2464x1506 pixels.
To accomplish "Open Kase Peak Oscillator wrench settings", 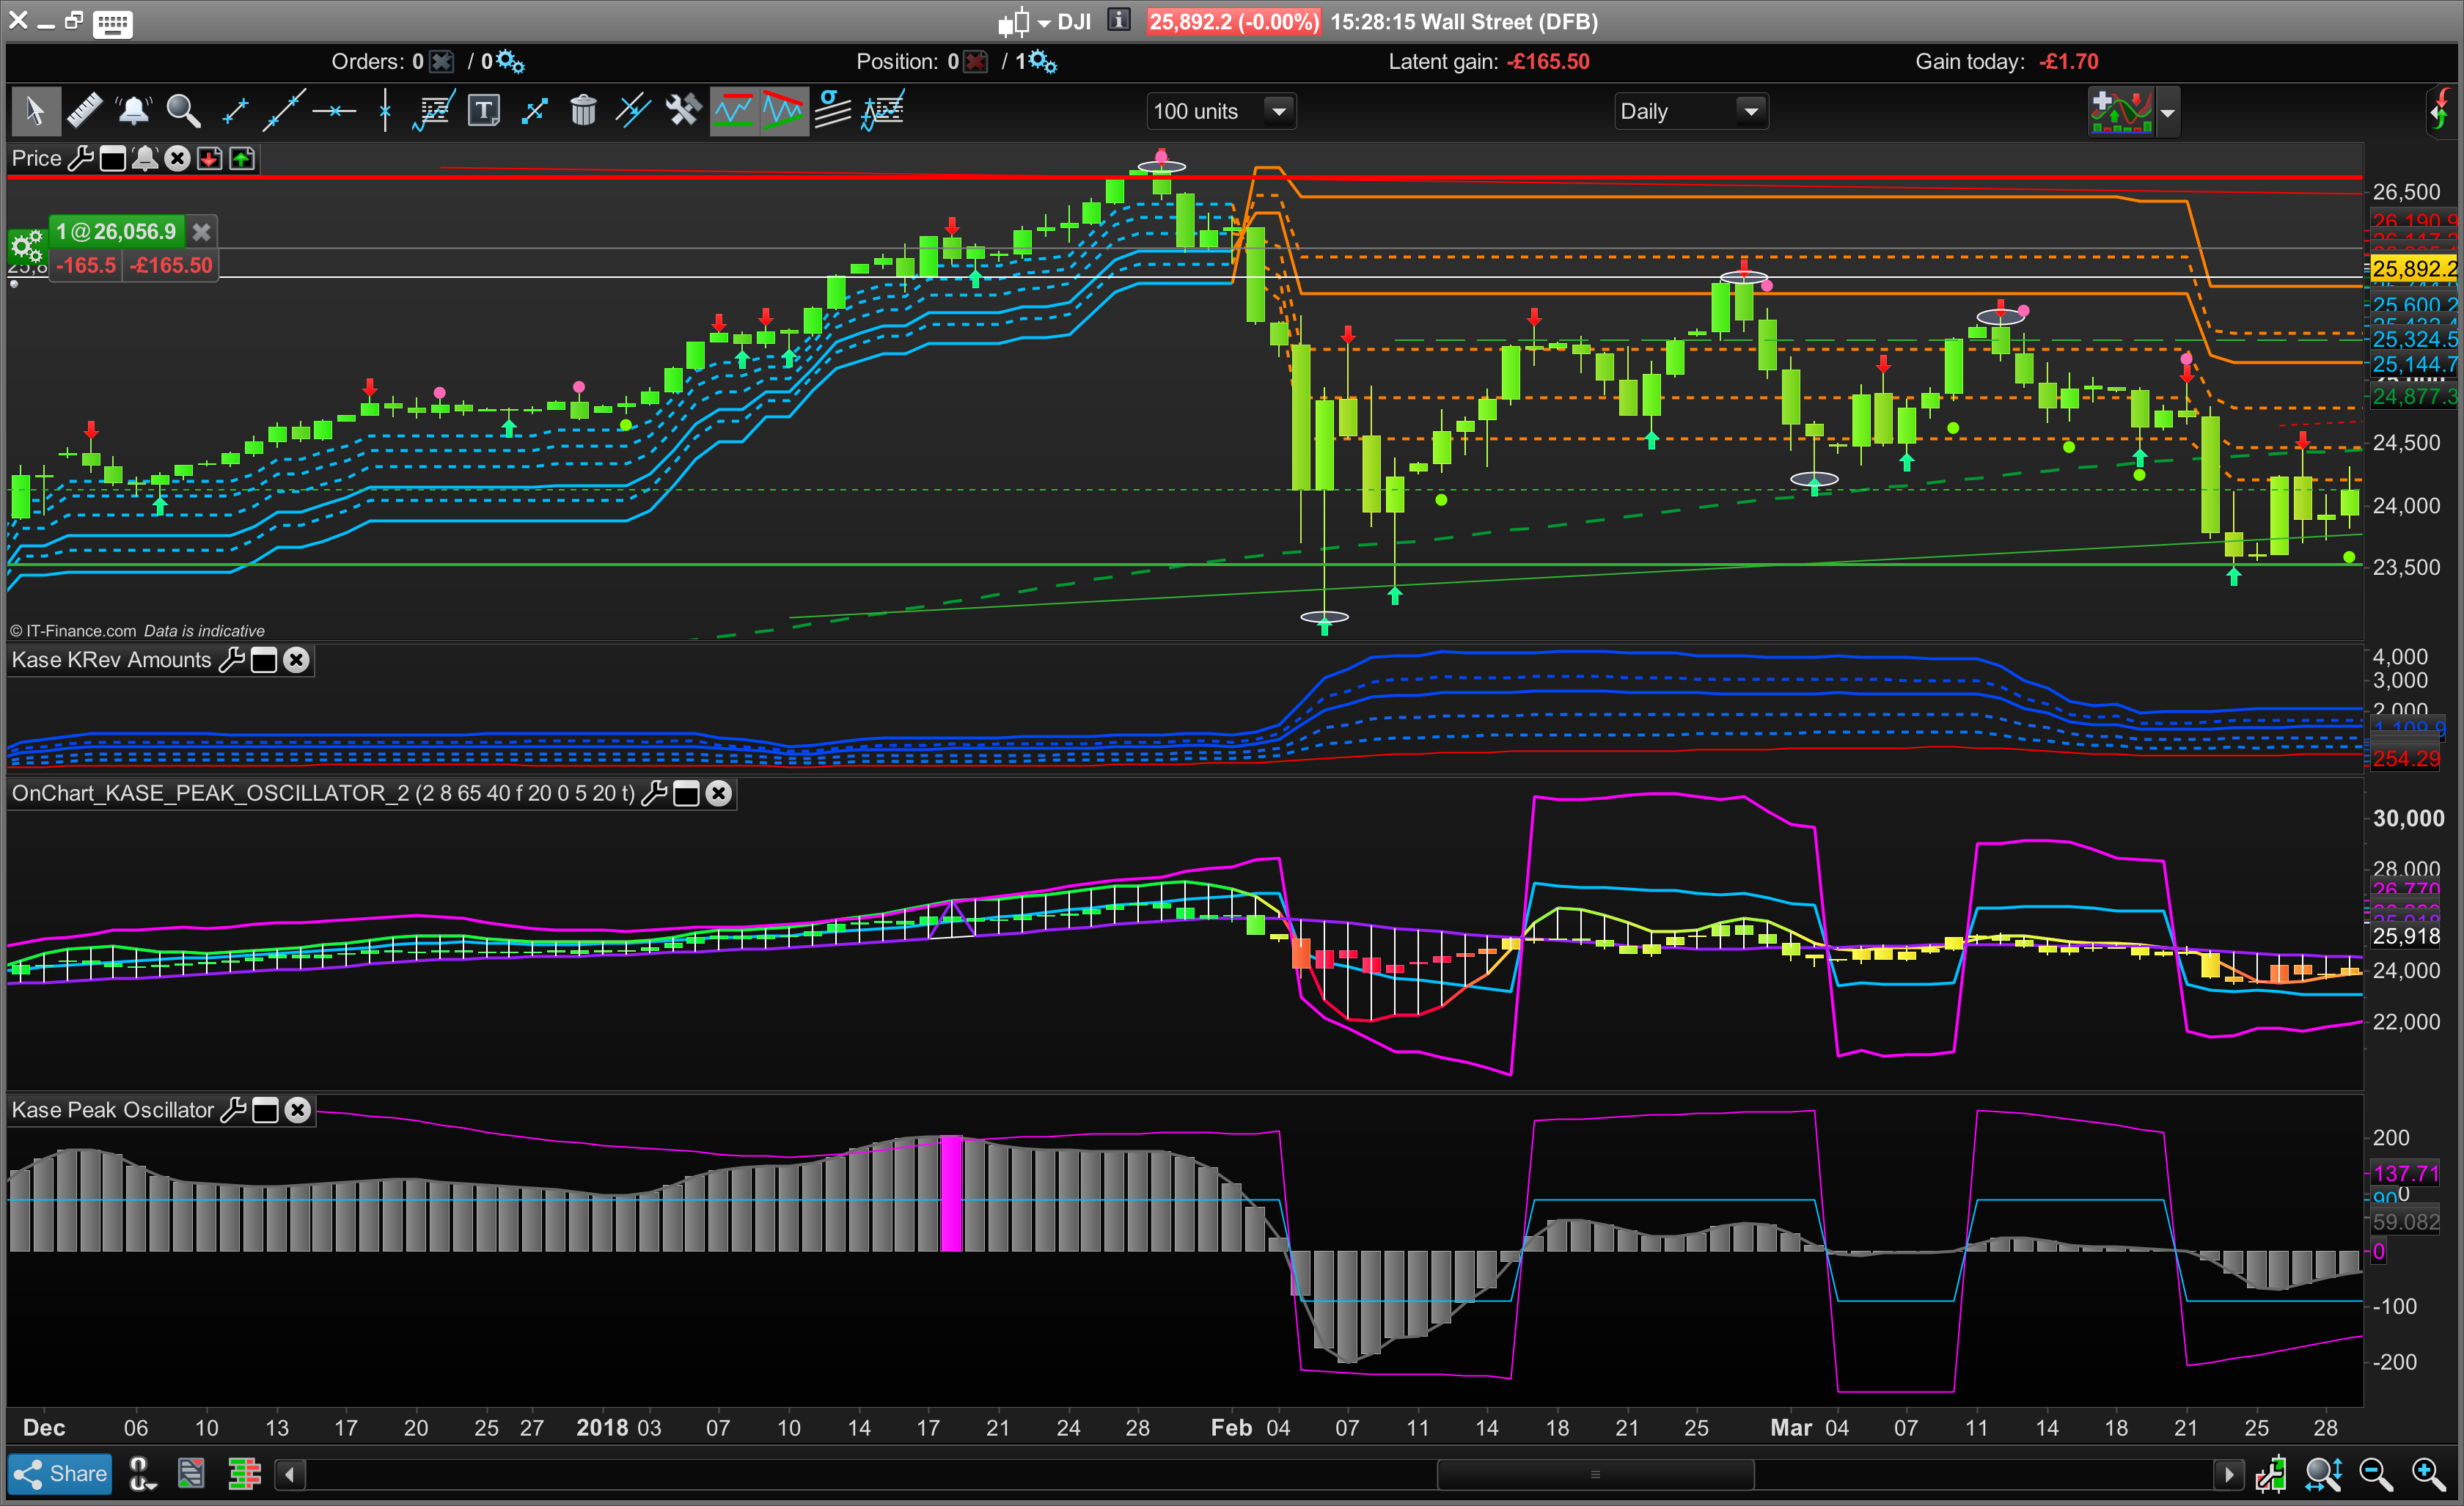I will [x=233, y=1110].
